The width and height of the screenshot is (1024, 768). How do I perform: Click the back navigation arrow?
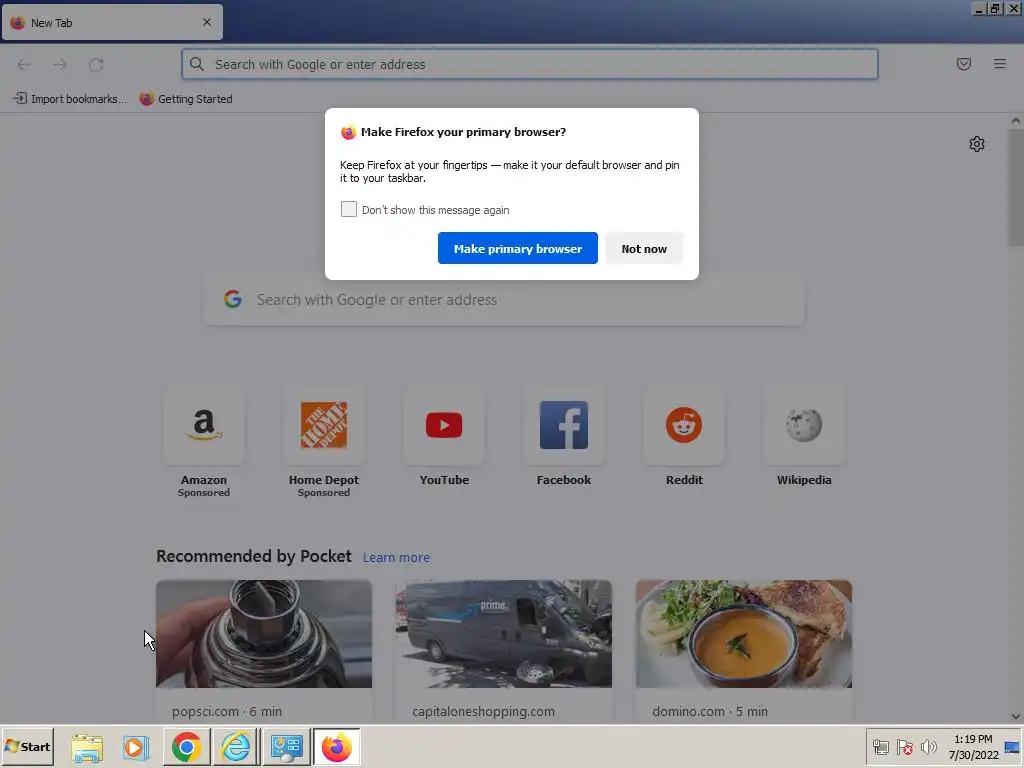click(24, 64)
